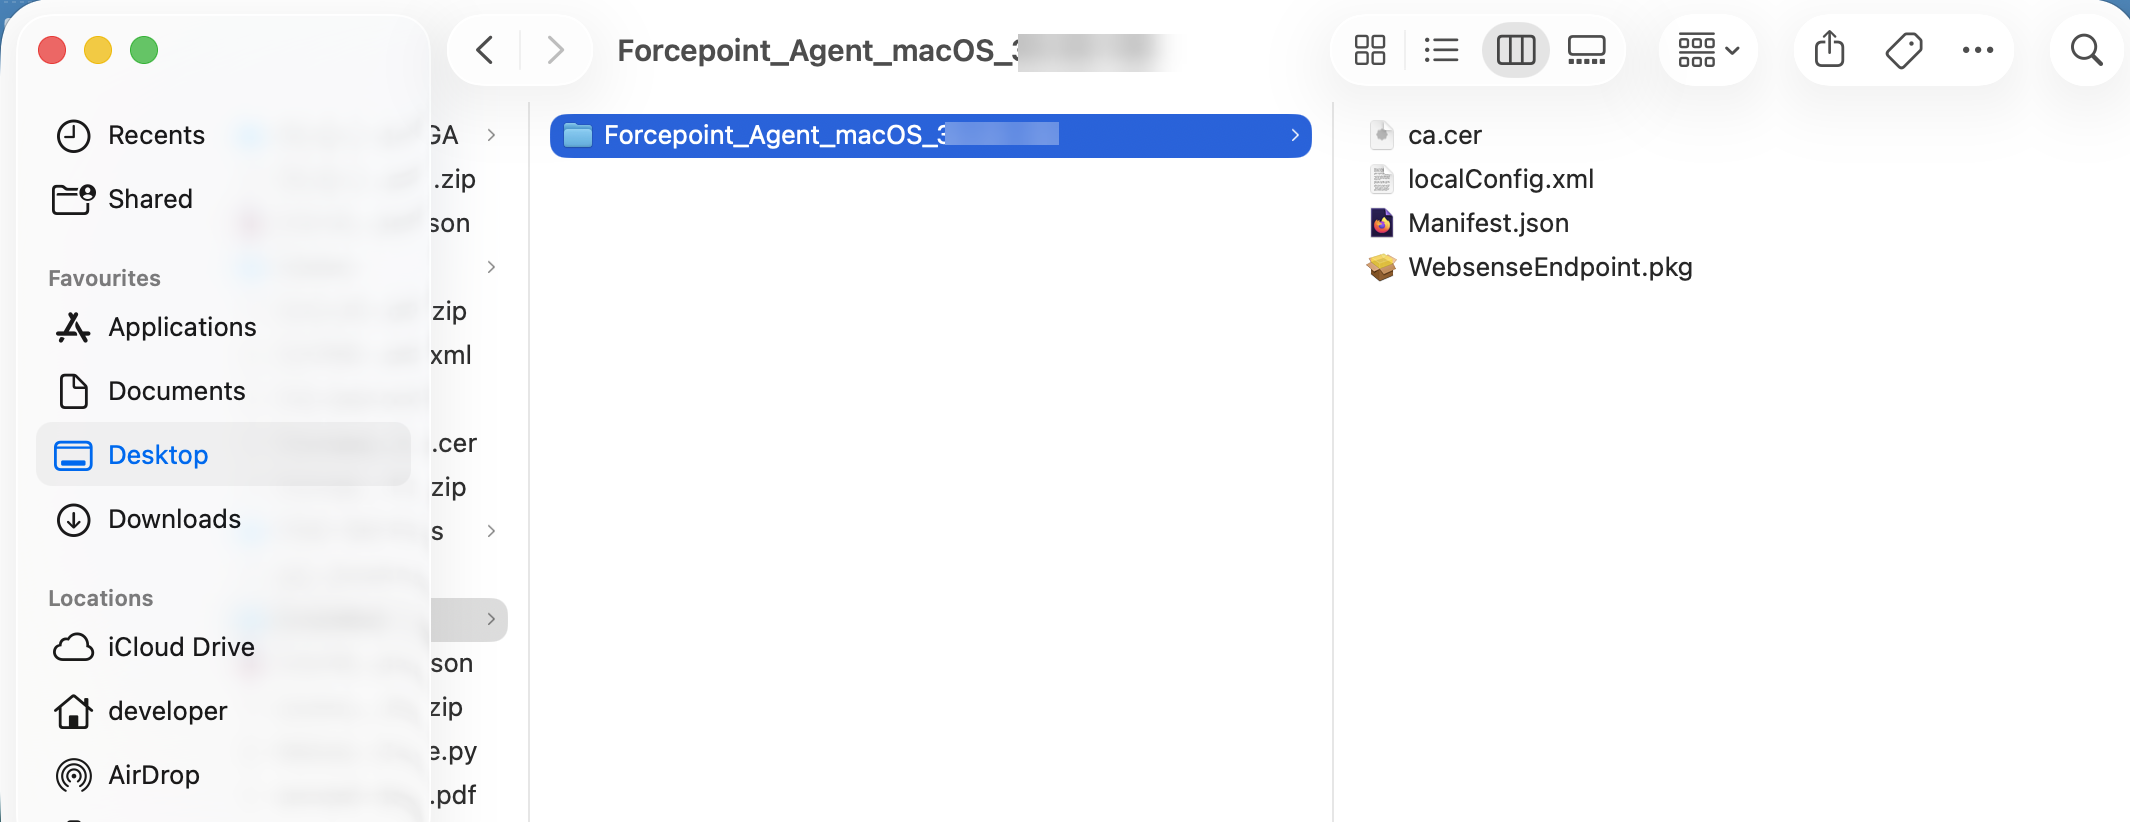
Task: Open the more actions ellipsis menu
Action: [1977, 50]
